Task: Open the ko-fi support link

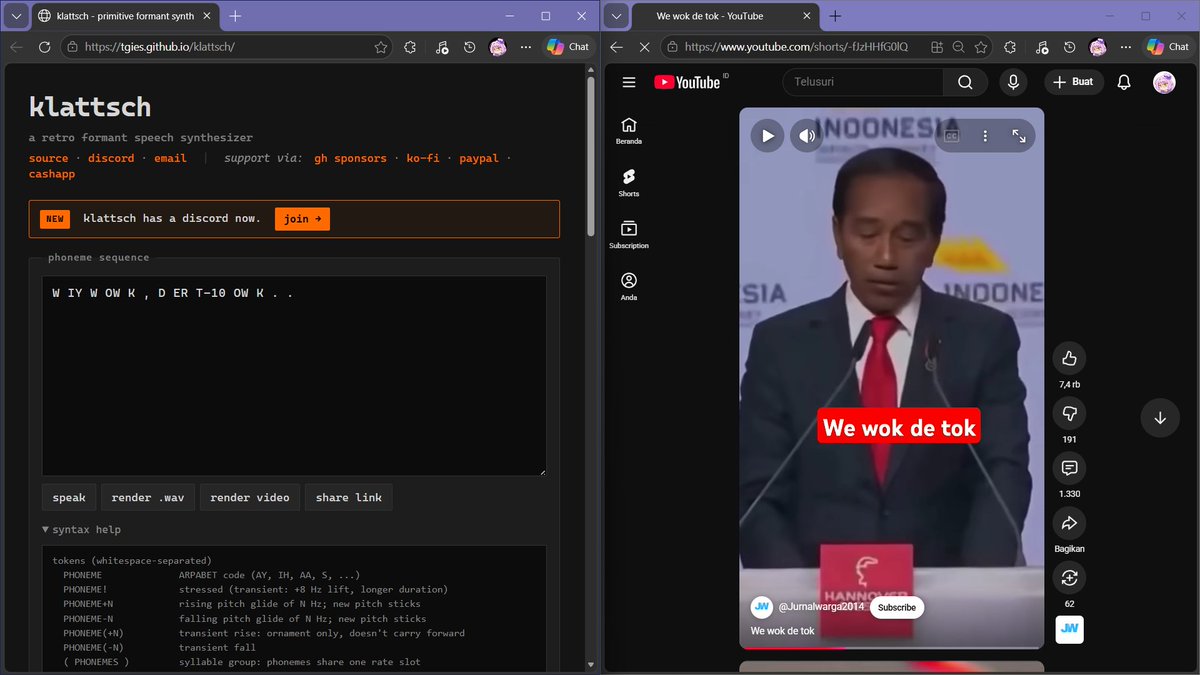Action: coord(423,158)
